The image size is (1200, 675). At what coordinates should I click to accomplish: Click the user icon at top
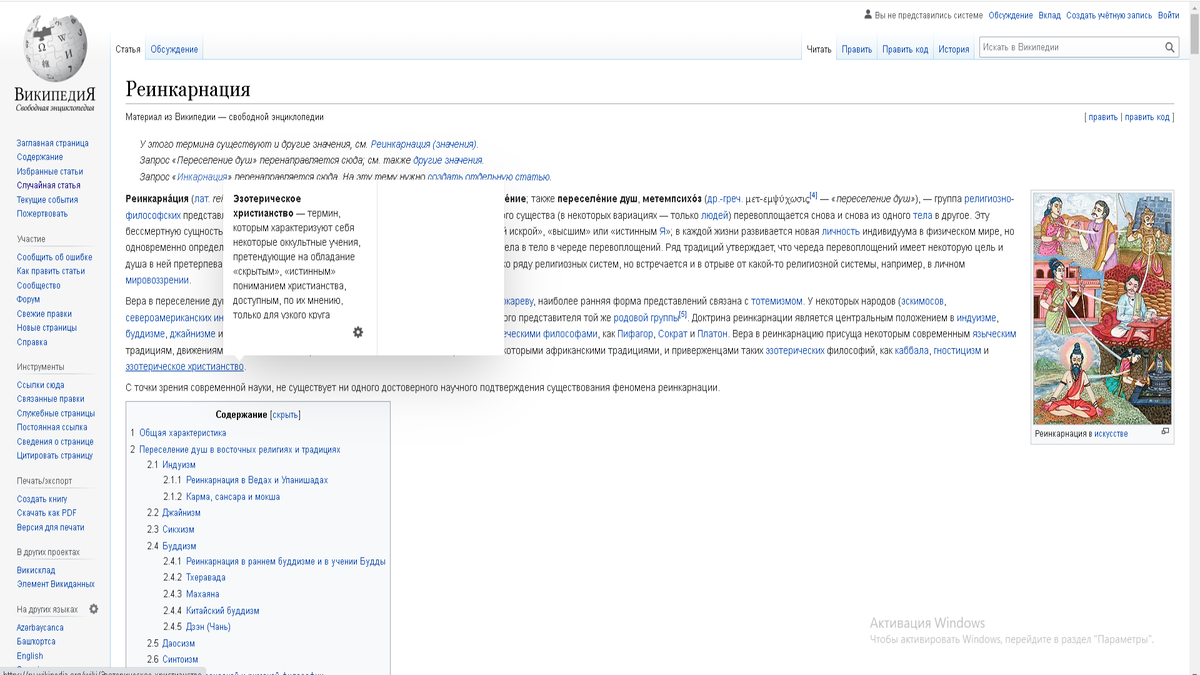point(867,15)
